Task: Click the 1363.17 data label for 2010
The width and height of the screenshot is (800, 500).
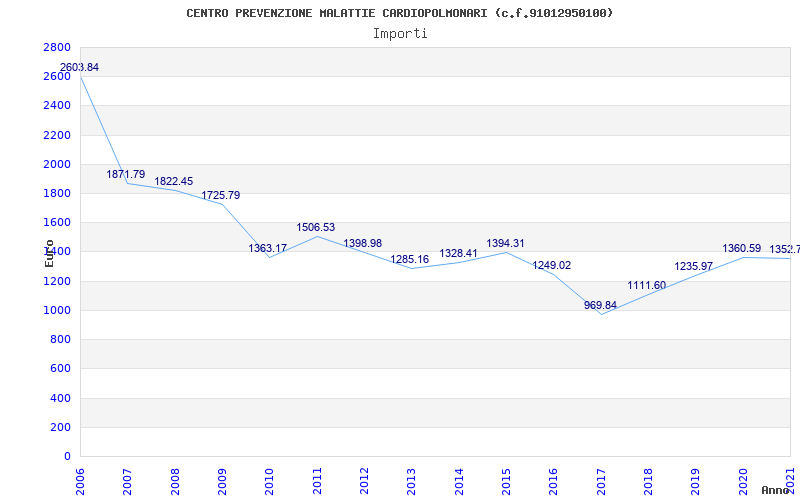Action: [268, 249]
